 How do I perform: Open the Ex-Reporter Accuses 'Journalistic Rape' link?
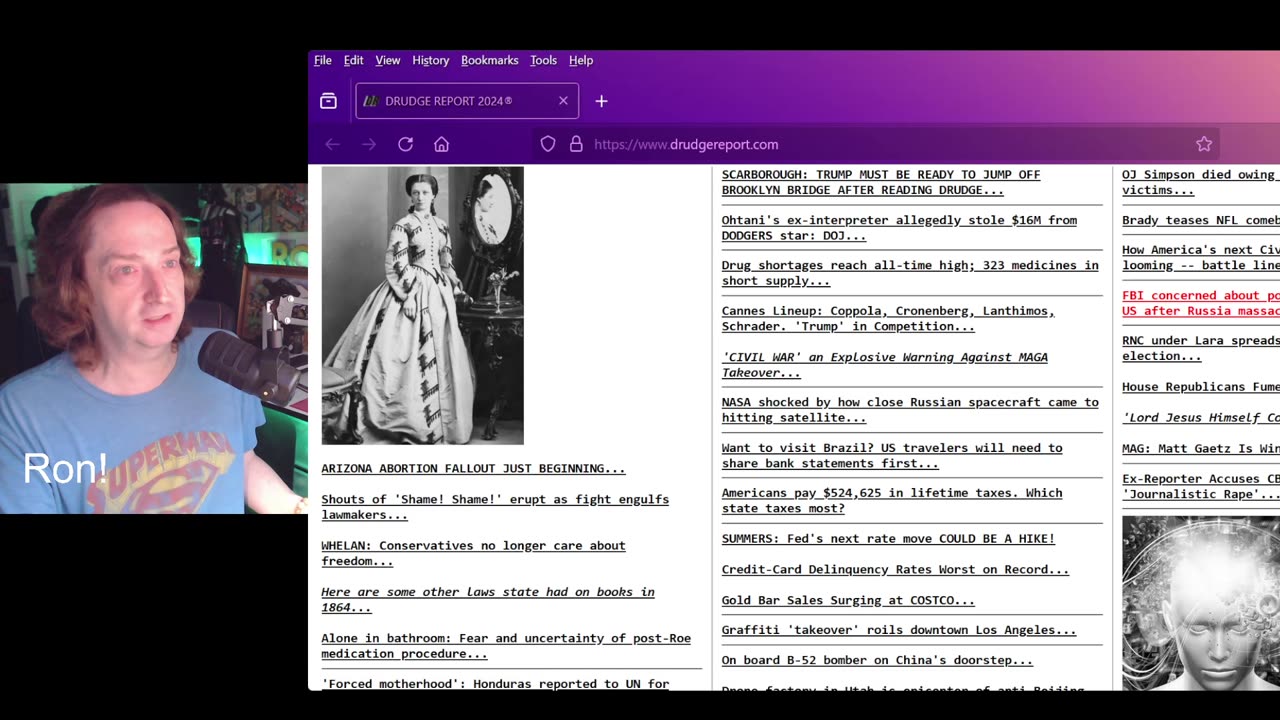(1200, 486)
